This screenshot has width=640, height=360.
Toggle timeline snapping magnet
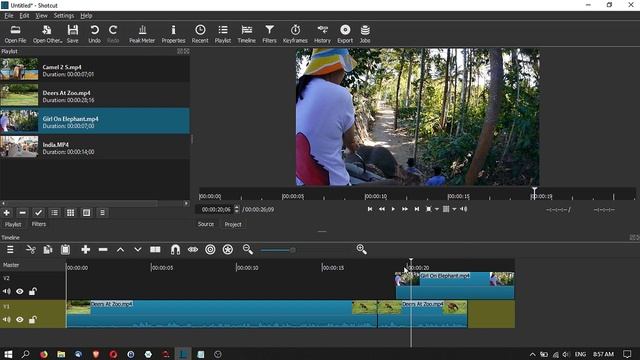[175, 249]
